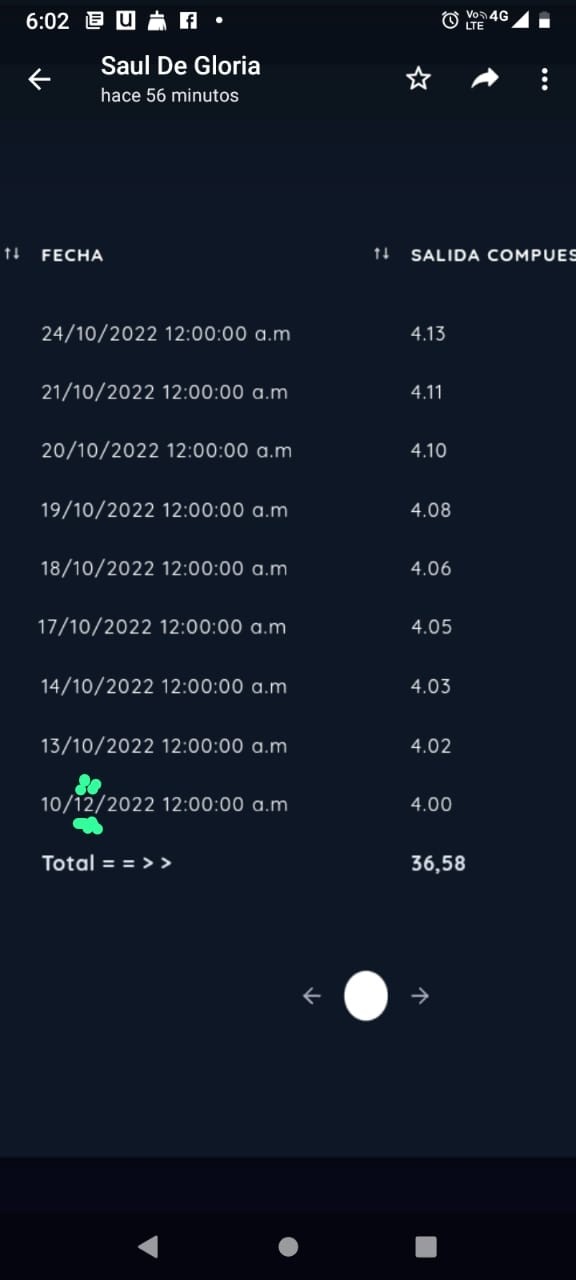Image resolution: width=576 pixels, height=1280 pixels.
Task: Tap the forward share arrow icon
Action: coord(485,79)
